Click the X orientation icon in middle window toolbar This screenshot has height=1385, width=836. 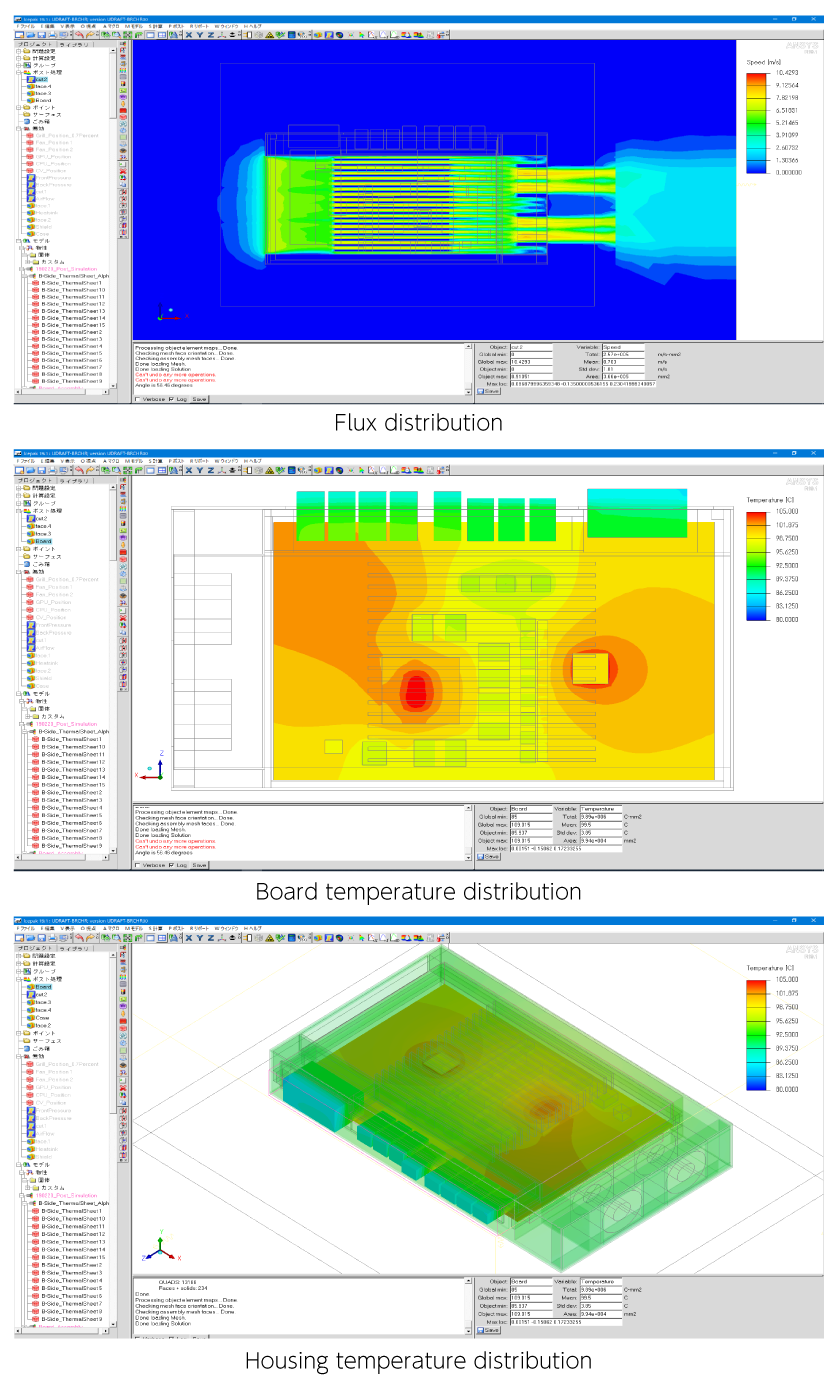coord(188,470)
